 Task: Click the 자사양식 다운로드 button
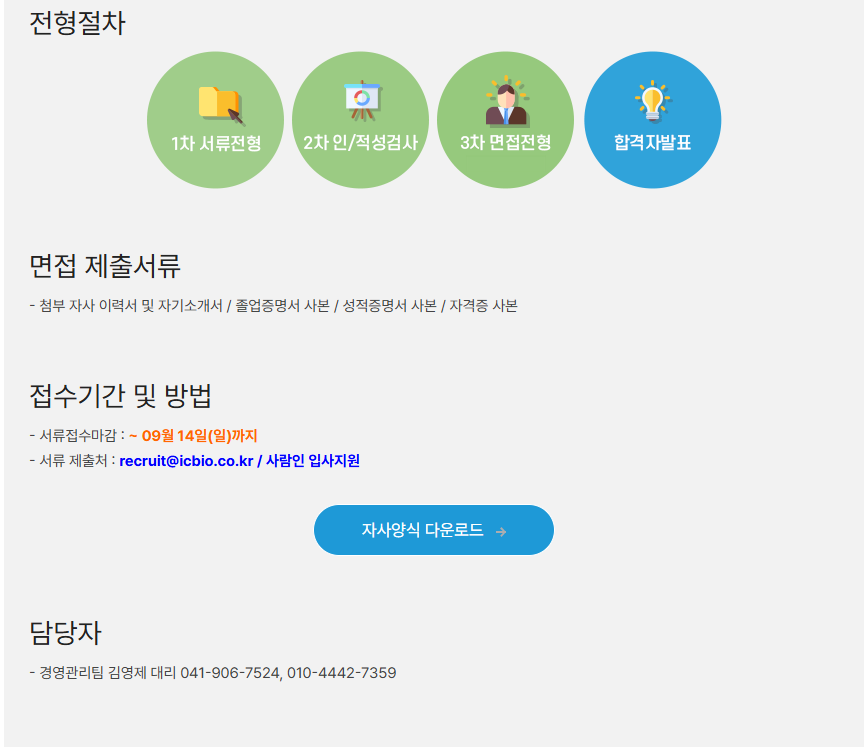(434, 530)
